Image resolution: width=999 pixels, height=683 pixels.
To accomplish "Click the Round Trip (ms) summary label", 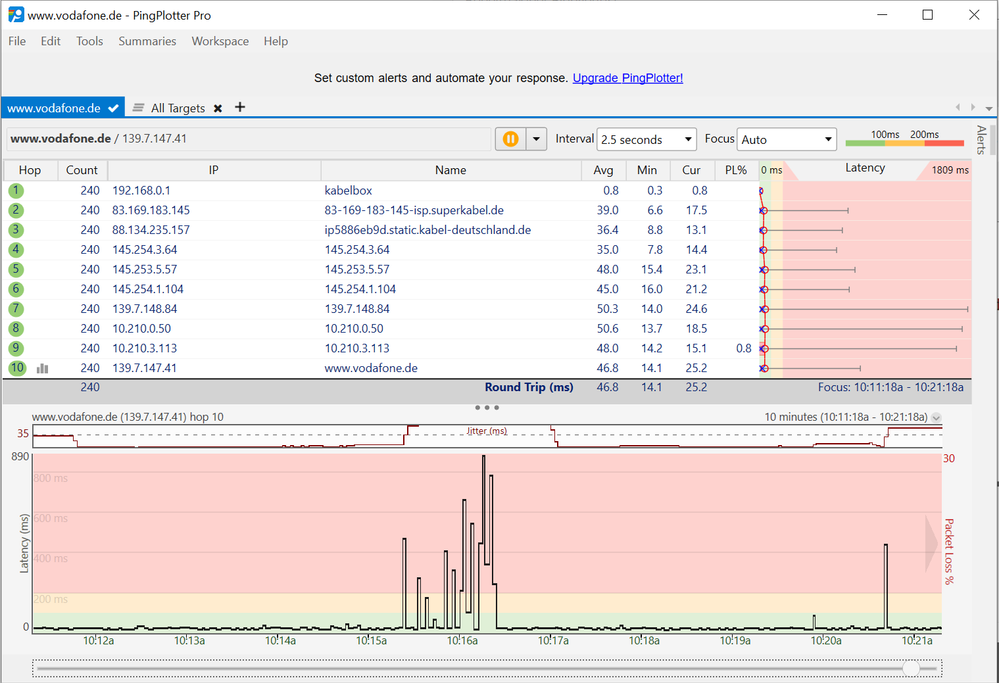I will [x=529, y=387].
